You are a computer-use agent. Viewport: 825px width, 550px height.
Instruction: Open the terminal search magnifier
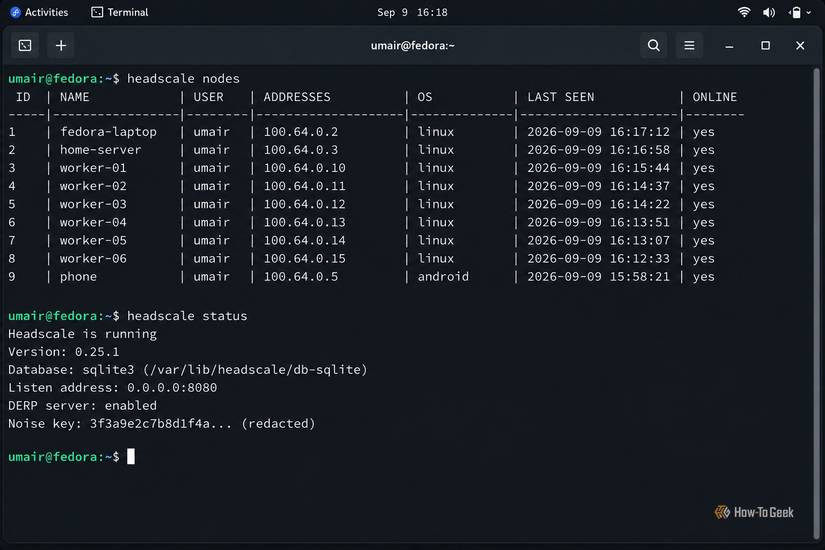653,46
